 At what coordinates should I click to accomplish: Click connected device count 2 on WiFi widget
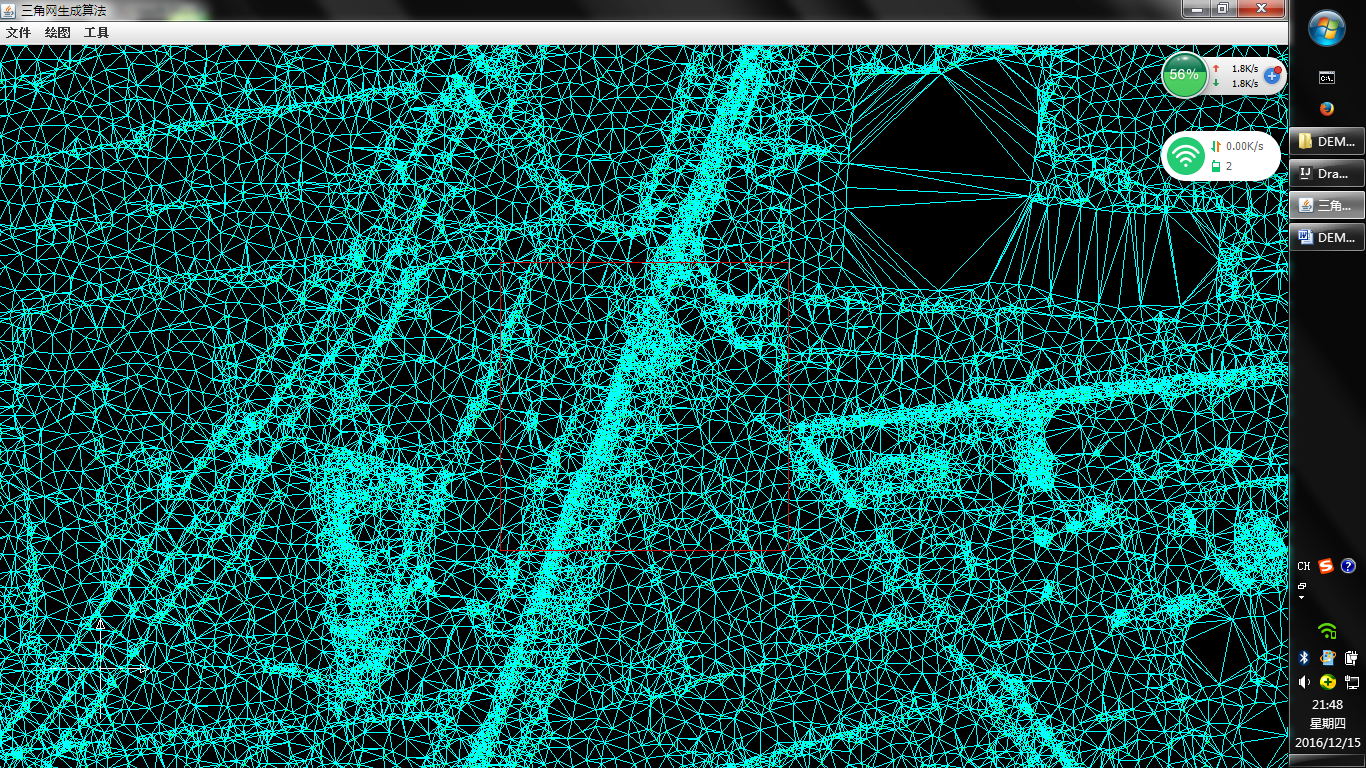pos(1229,166)
